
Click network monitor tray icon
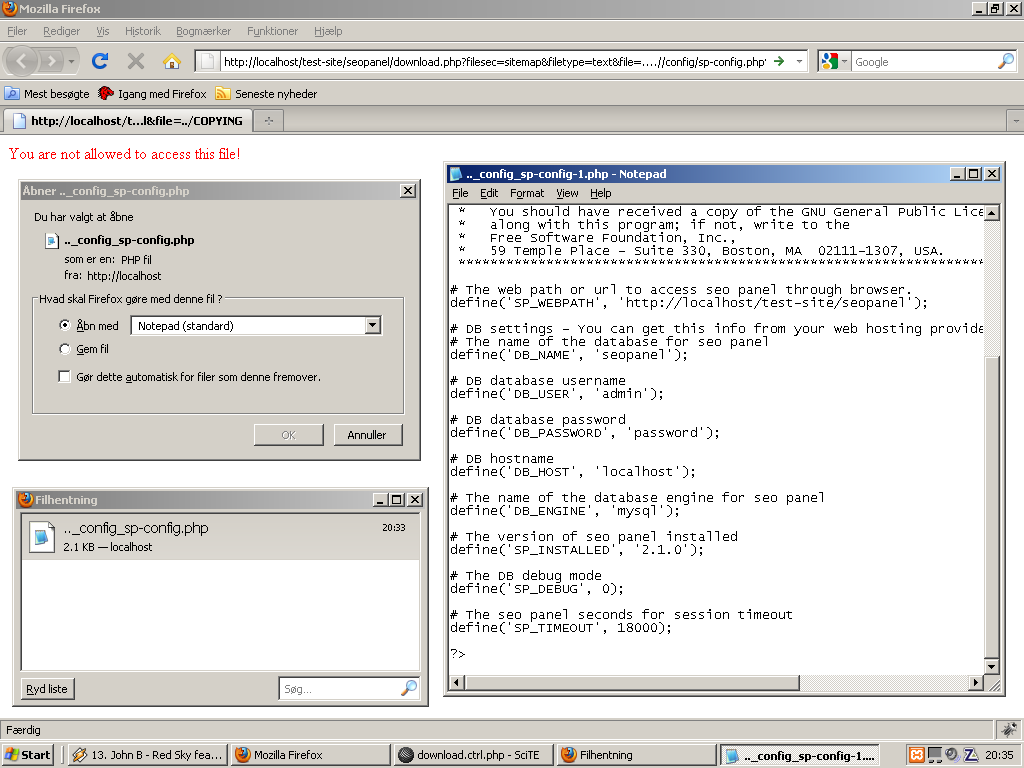point(935,755)
